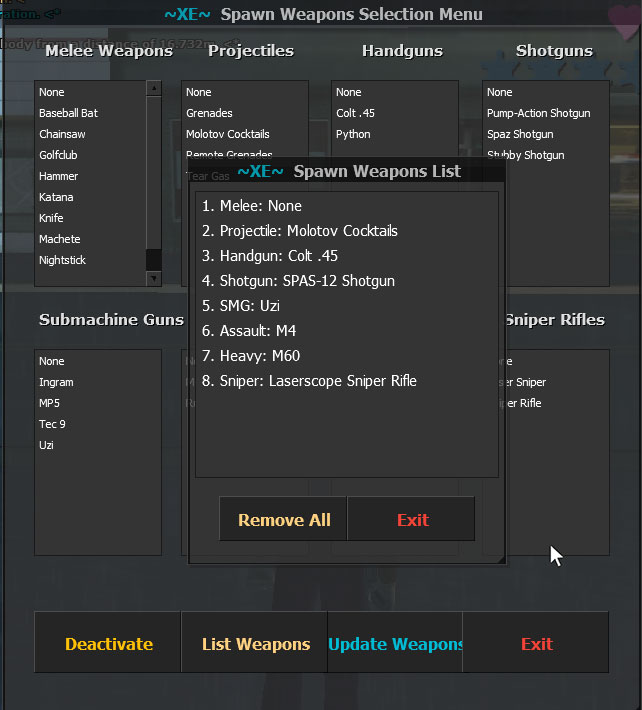Viewport: 642px width, 710px height.
Task: Click the Exit button in Spawn Weapons List
Action: point(411,519)
